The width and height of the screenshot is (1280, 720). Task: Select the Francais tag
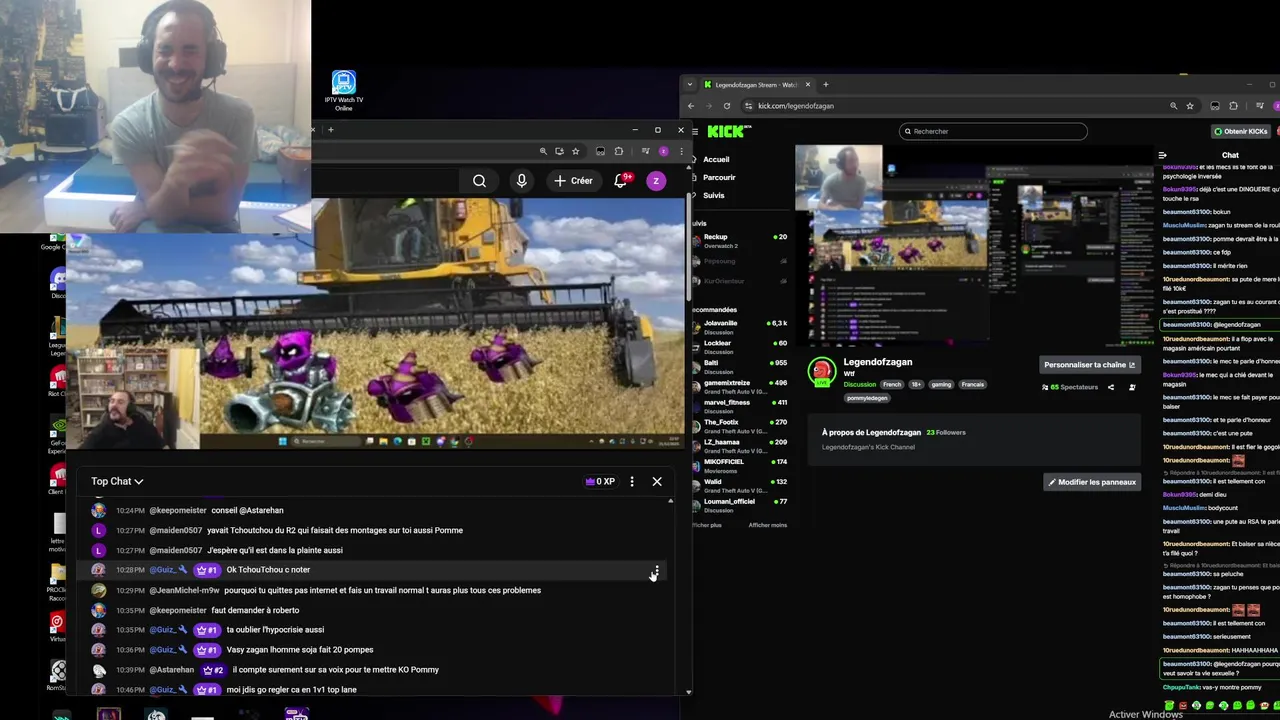(972, 384)
